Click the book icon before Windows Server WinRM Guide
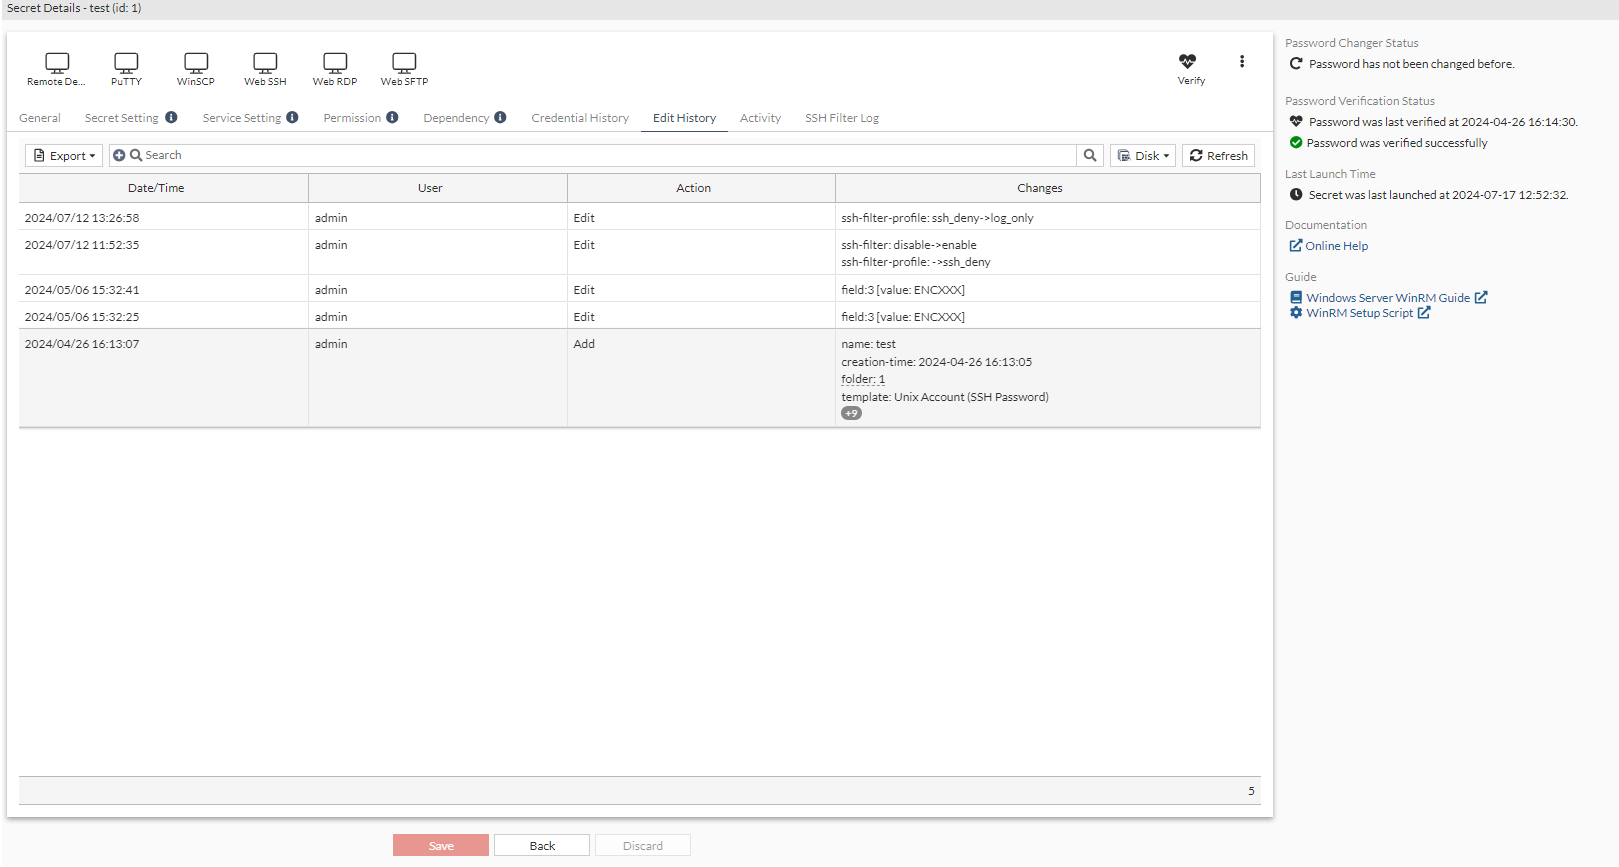Screen dimensions: 1619x867 [x=1296, y=297]
